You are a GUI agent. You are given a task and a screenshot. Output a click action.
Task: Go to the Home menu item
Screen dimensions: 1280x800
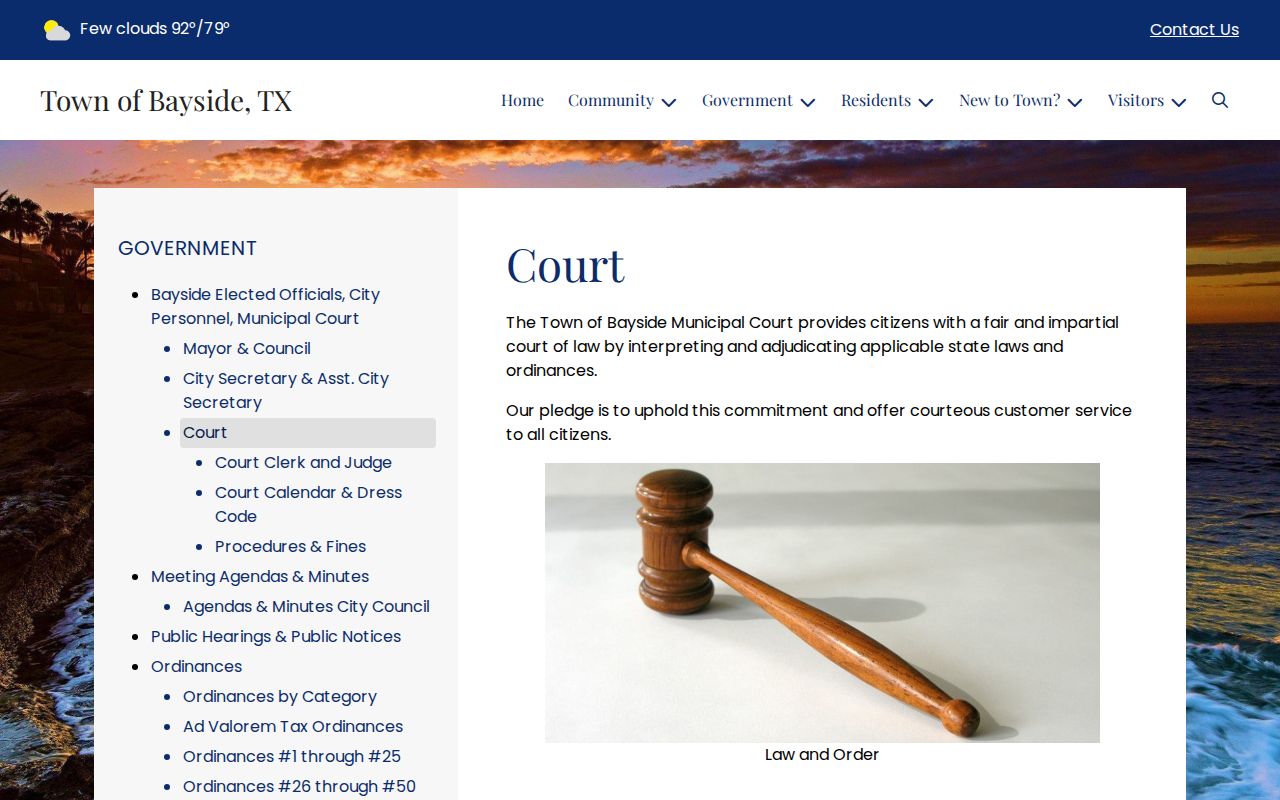(x=522, y=100)
